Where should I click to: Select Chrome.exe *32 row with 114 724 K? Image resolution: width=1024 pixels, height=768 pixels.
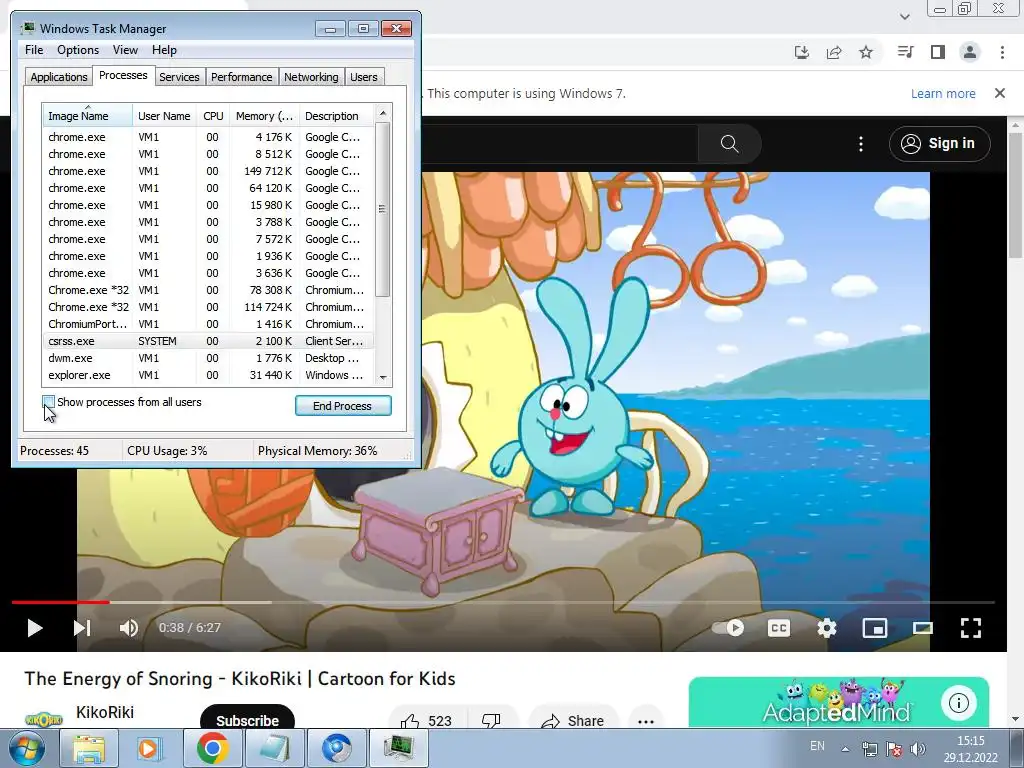[209, 307]
